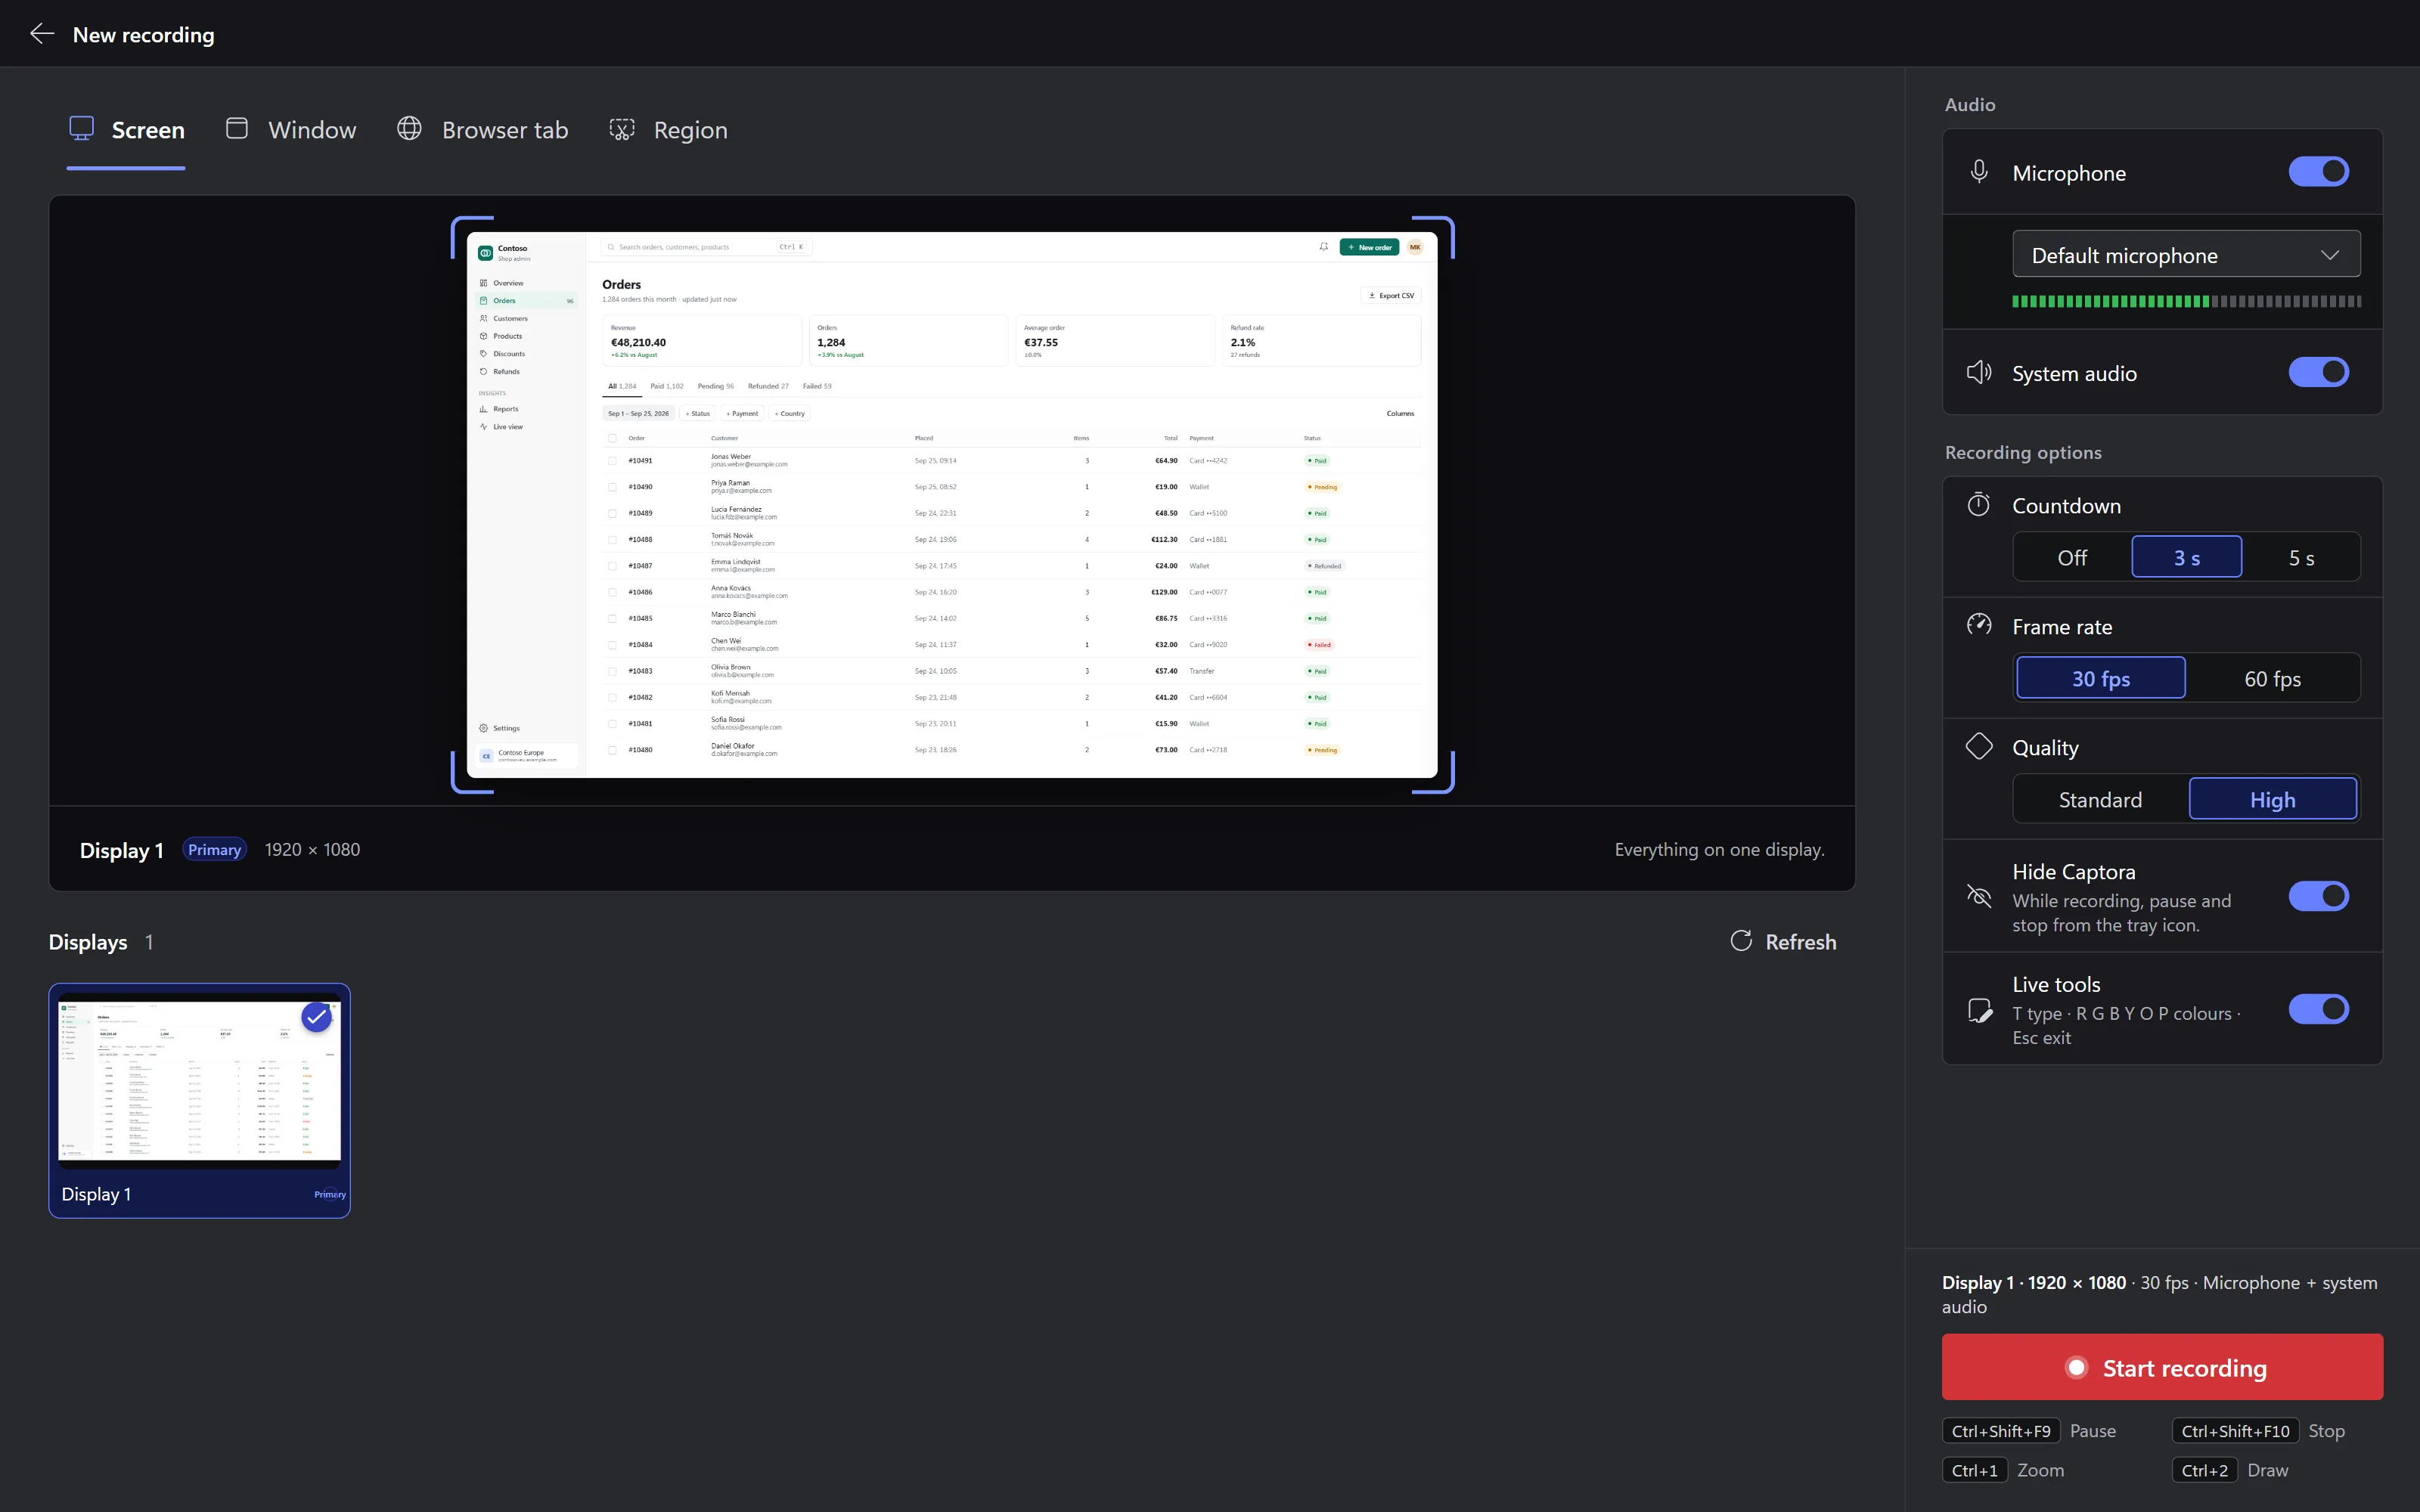Click the Refresh displays text

coord(1801,941)
